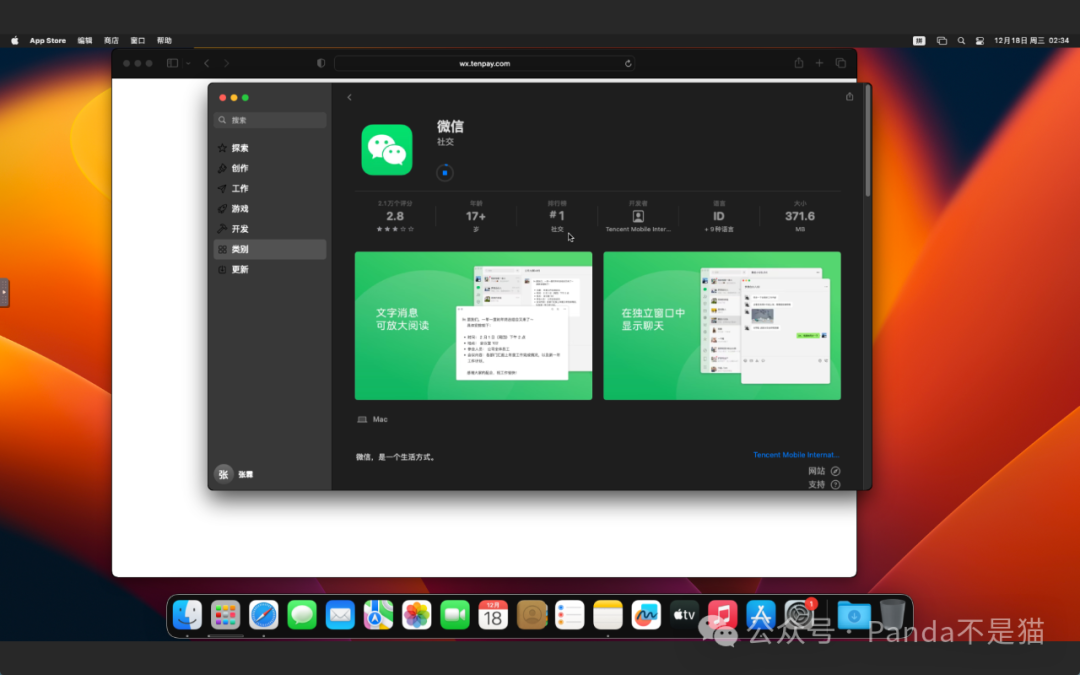Open the 帮助 menu

[164, 41]
